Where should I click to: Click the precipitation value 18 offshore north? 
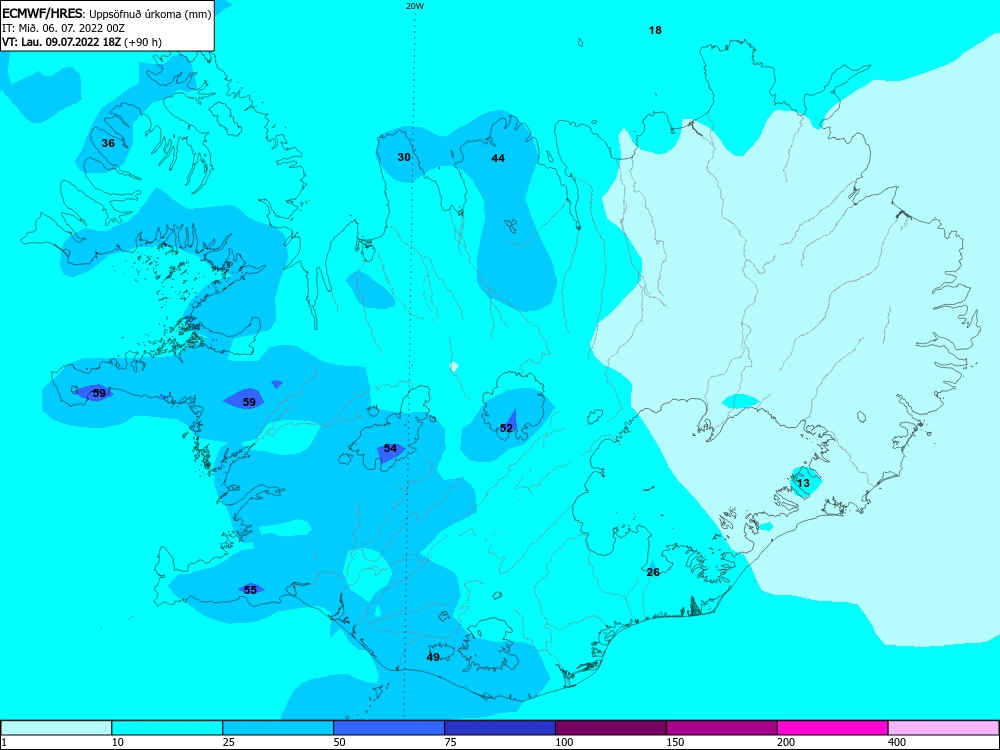click(x=655, y=30)
